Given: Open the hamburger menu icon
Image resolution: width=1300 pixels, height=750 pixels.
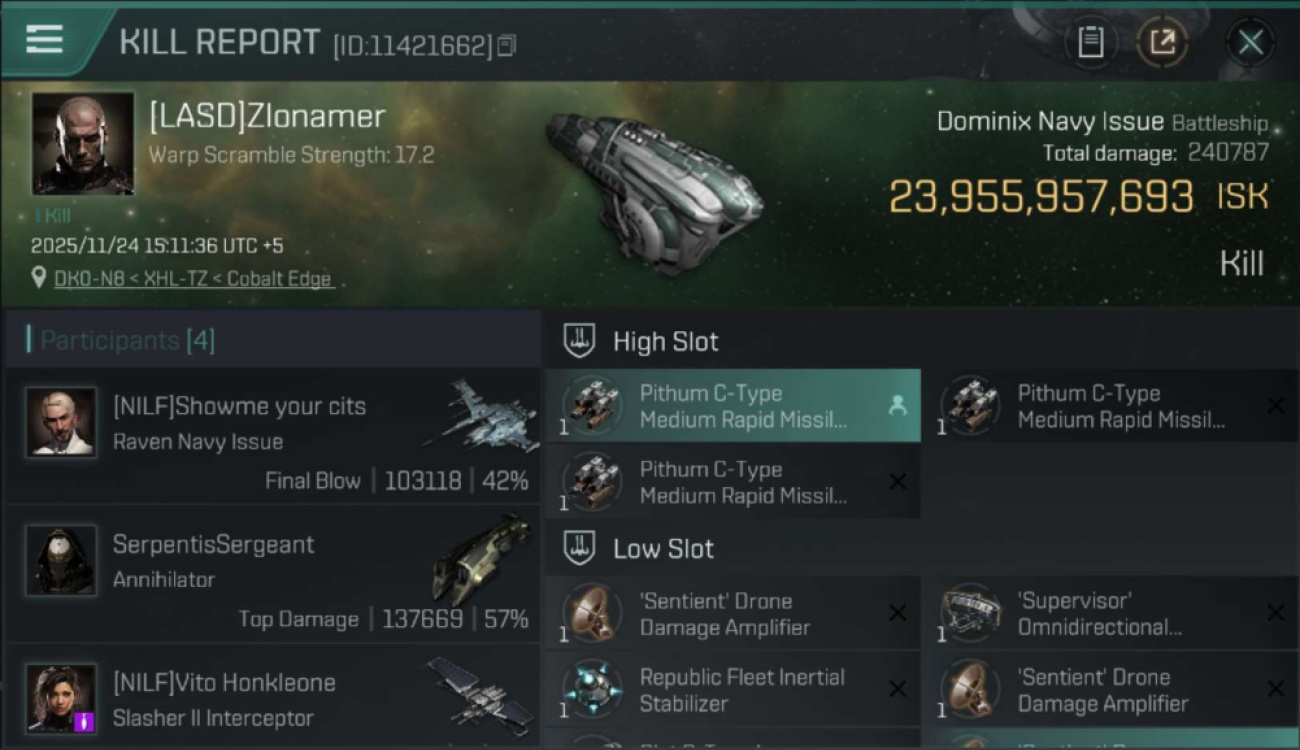Looking at the screenshot, I should coord(45,40).
